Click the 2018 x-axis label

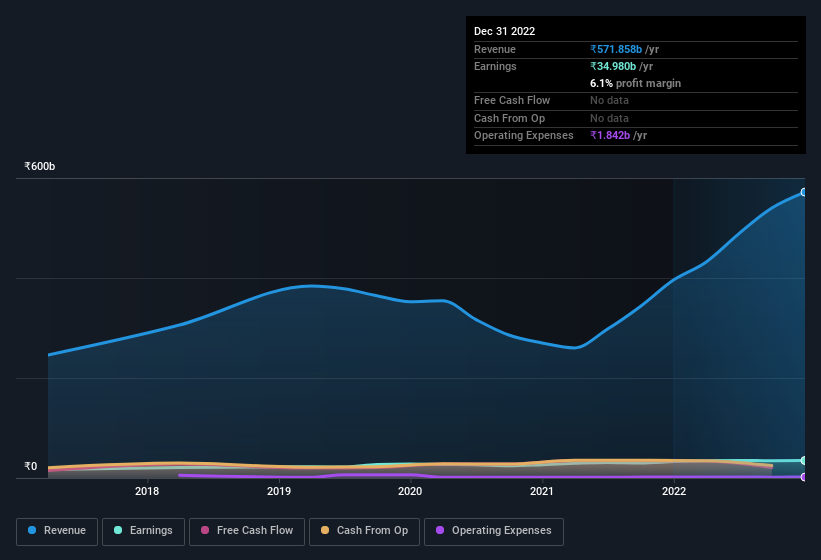[147, 491]
